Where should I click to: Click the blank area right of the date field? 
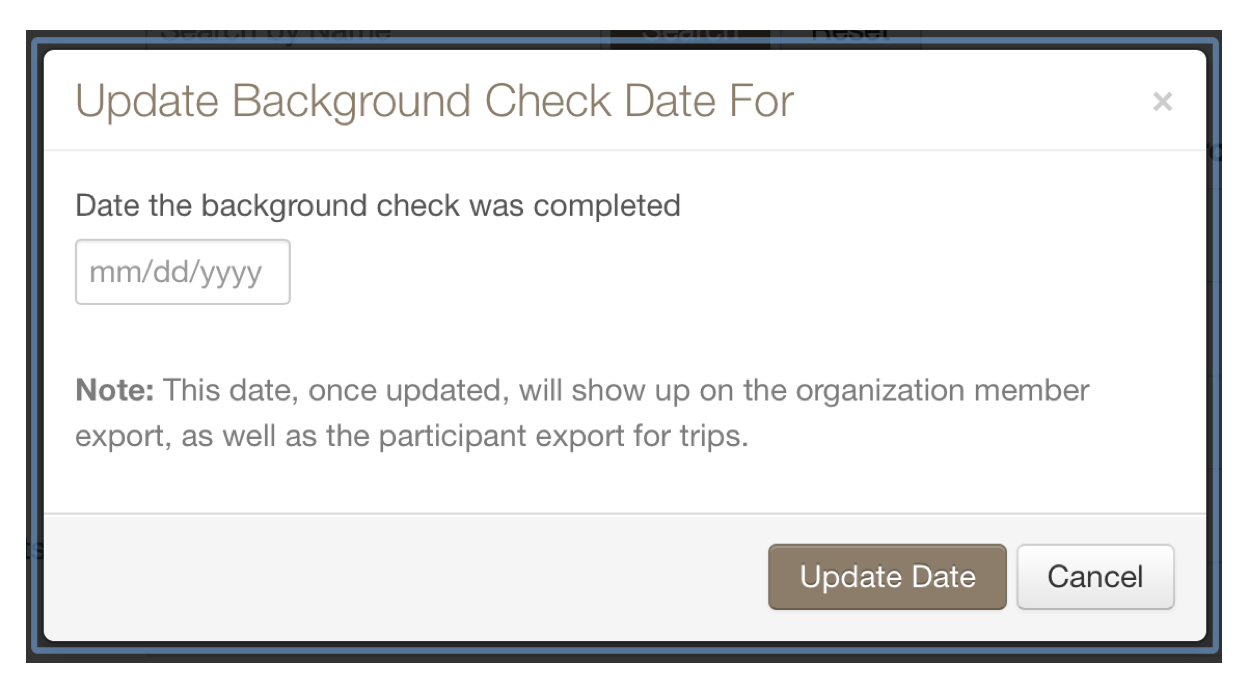click(700, 272)
